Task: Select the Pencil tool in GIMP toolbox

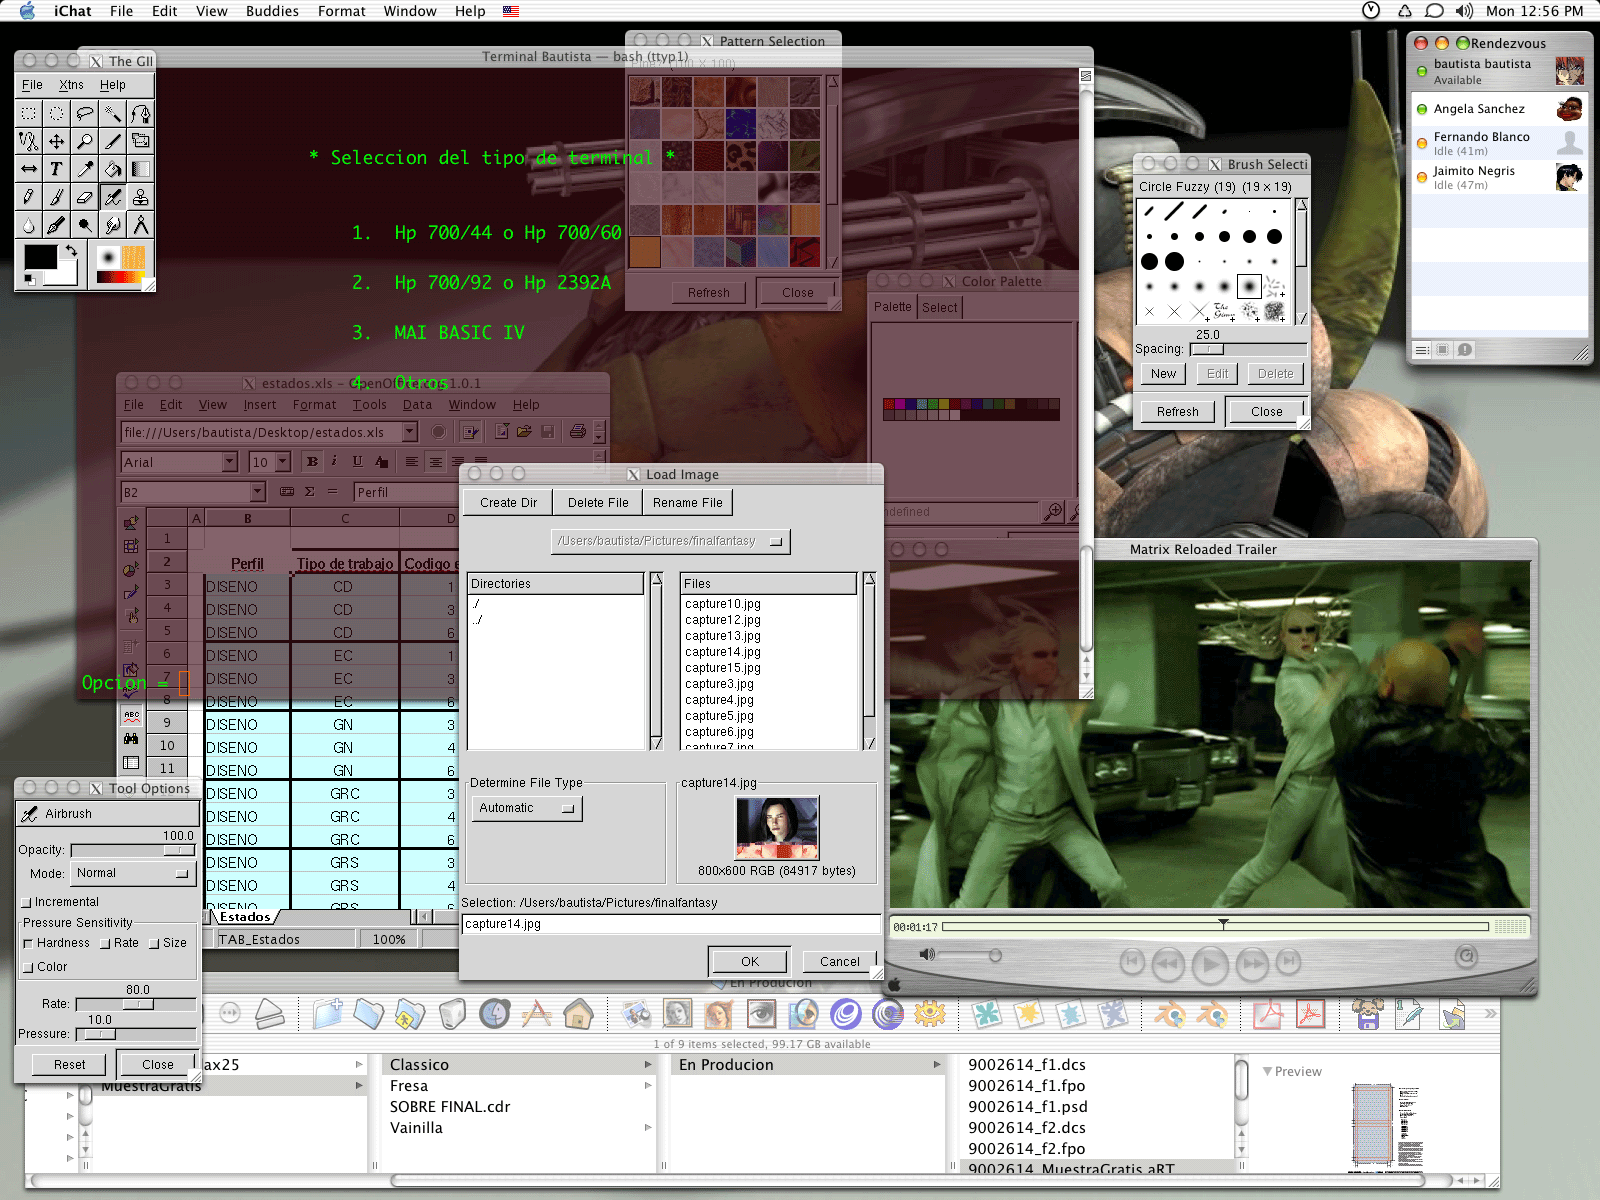Action: tap(29, 197)
